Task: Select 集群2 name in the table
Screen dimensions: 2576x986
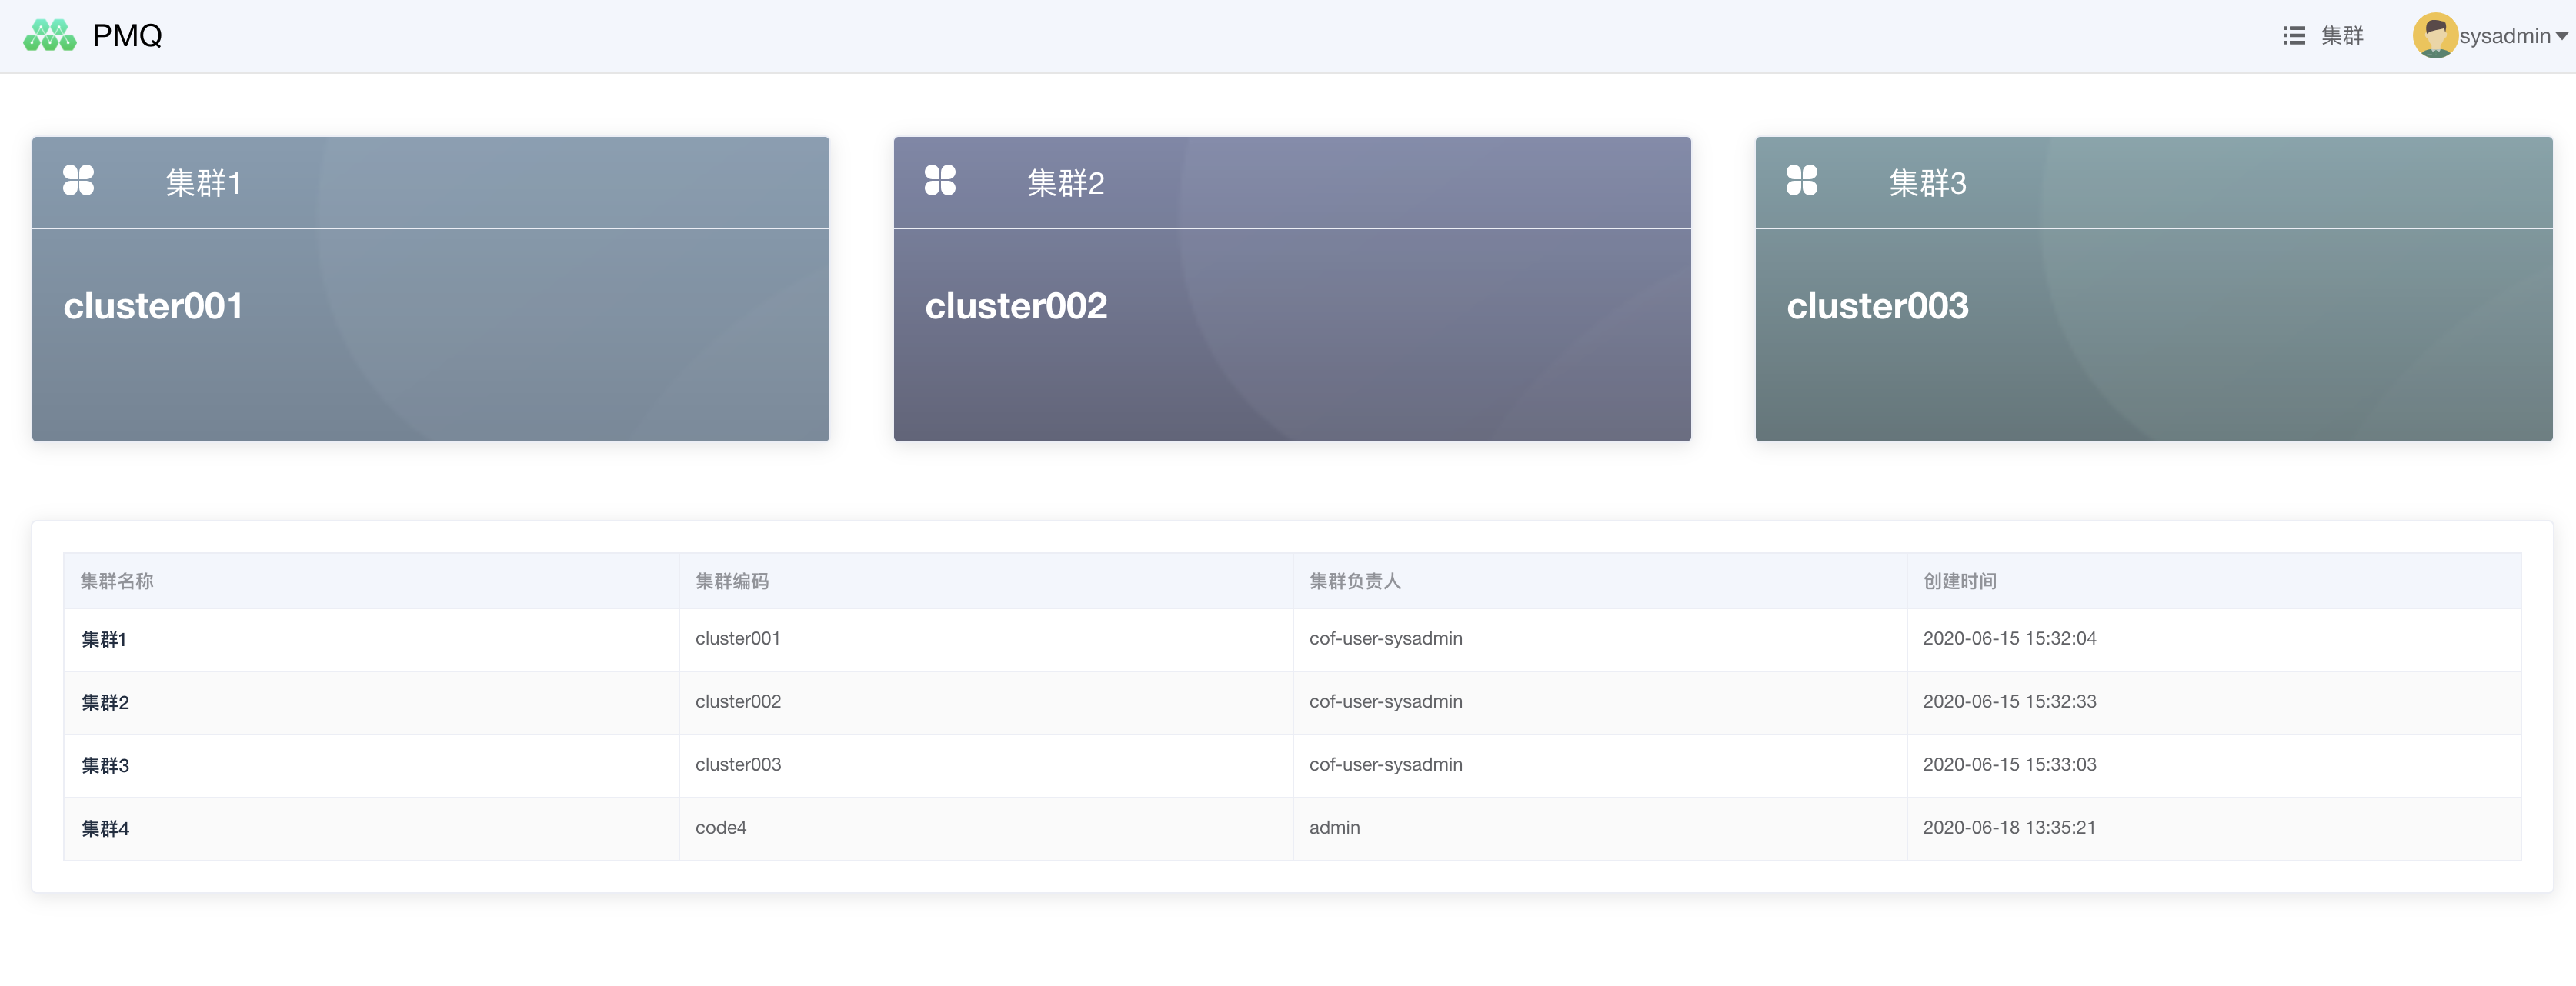Action: tap(105, 703)
